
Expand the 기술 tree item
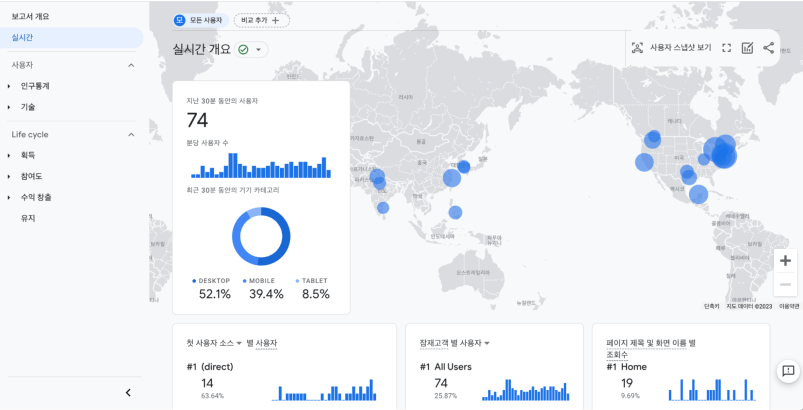pyautogui.click(x=9, y=107)
